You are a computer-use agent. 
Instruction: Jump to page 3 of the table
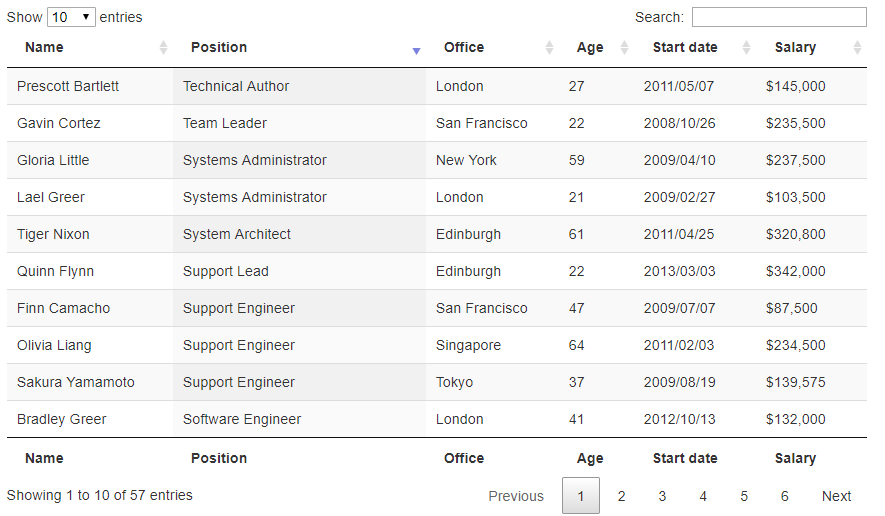(x=662, y=496)
